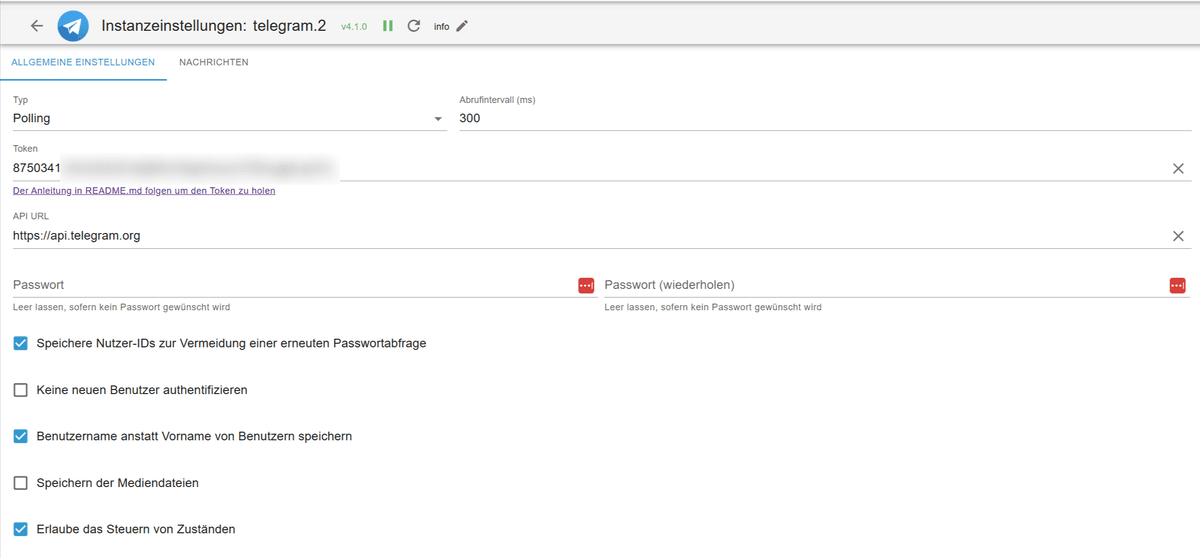Click password manager icon in Passwort field
Screen dimensions: 1200x558
586,286
